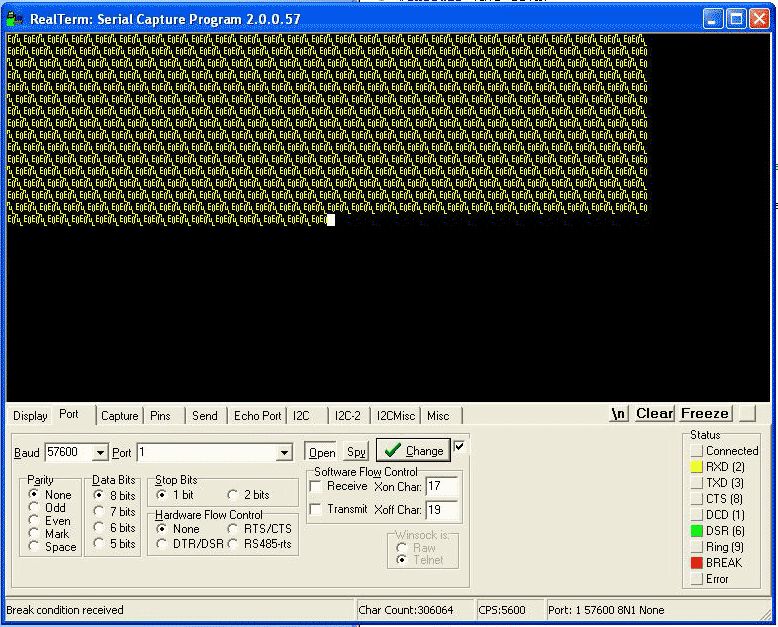Click the red BREAK indicator

697,563
